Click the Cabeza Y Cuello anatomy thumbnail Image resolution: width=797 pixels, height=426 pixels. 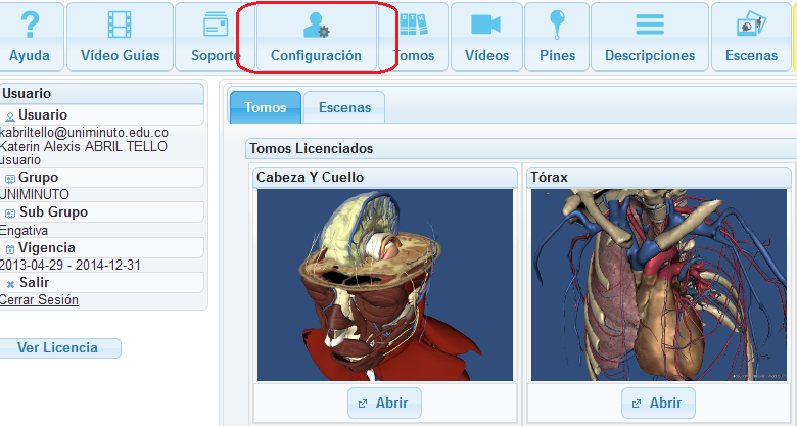(385, 285)
